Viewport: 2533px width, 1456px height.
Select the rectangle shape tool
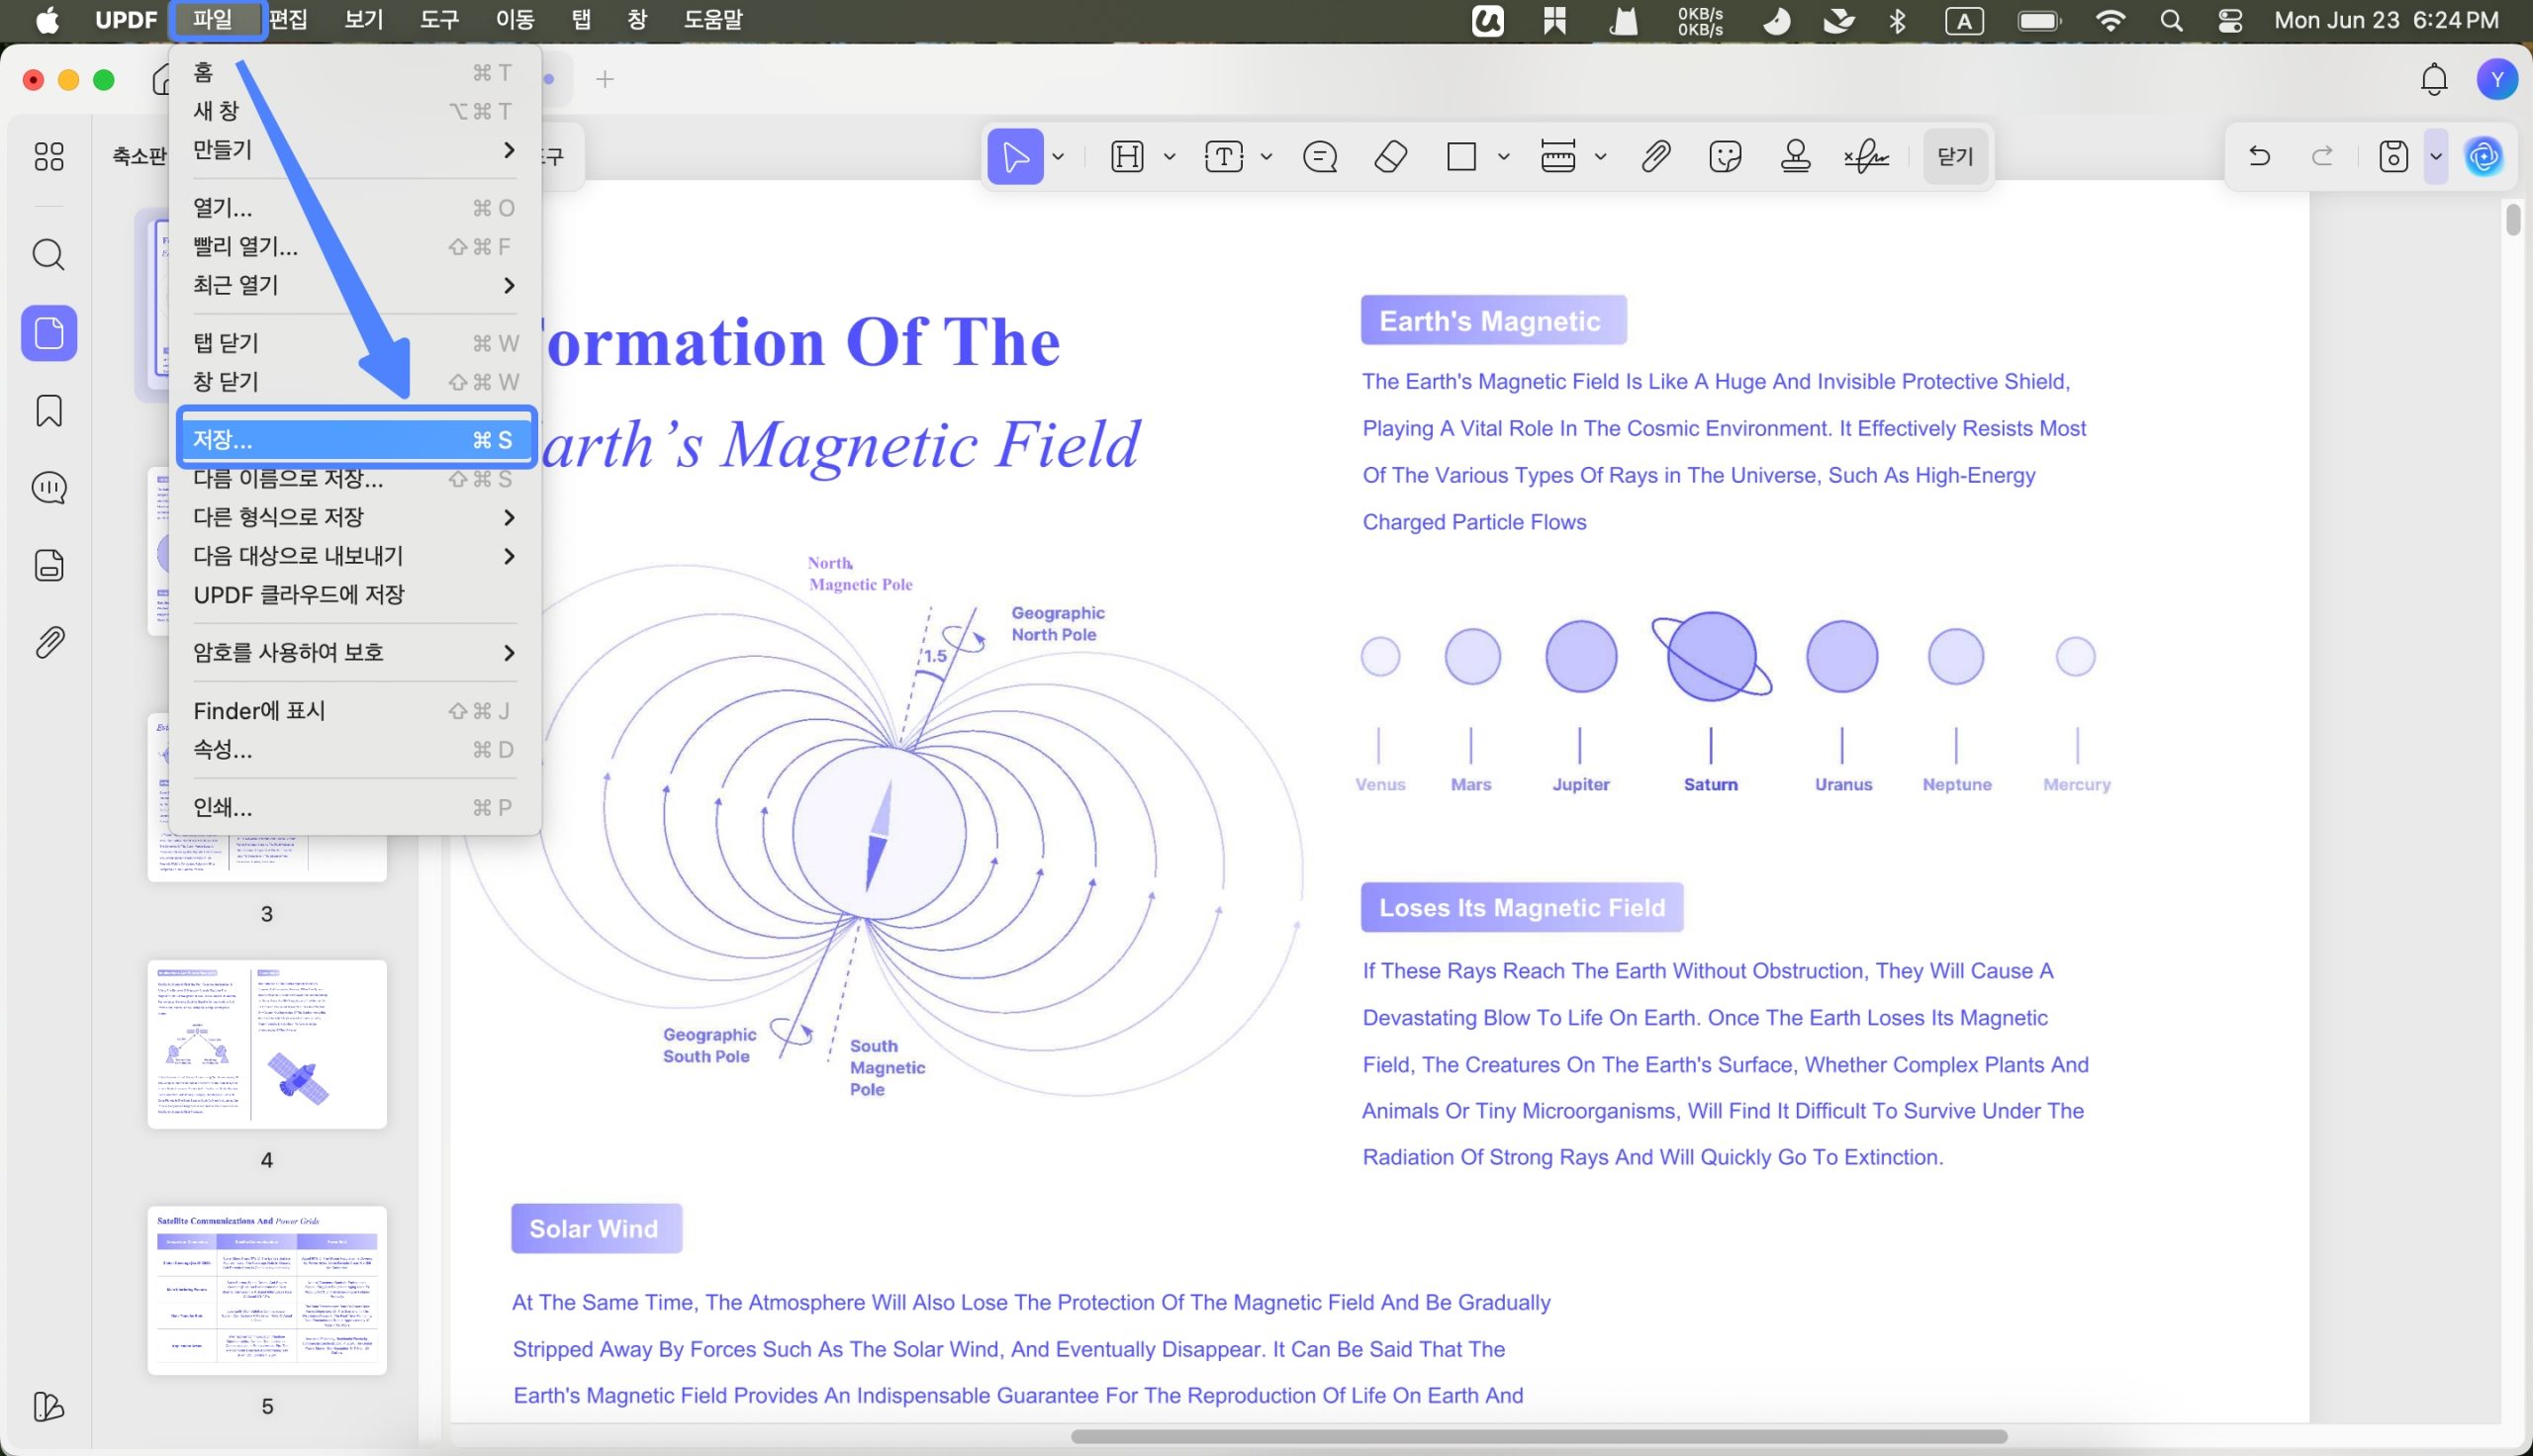pyautogui.click(x=1461, y=156)
